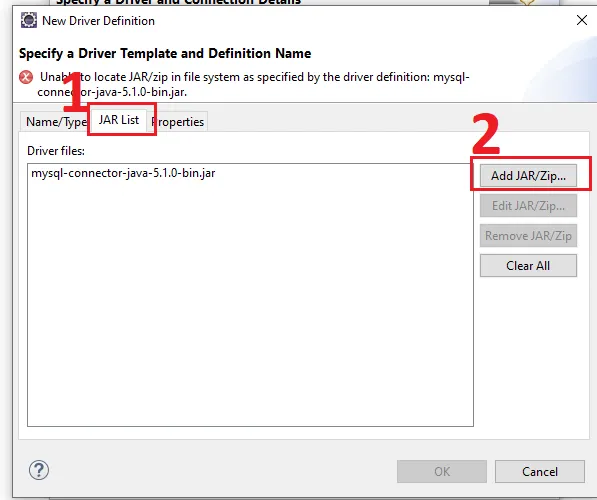
Task: Click the OK button
Action: pyautogui.click(x=442, y=471)
